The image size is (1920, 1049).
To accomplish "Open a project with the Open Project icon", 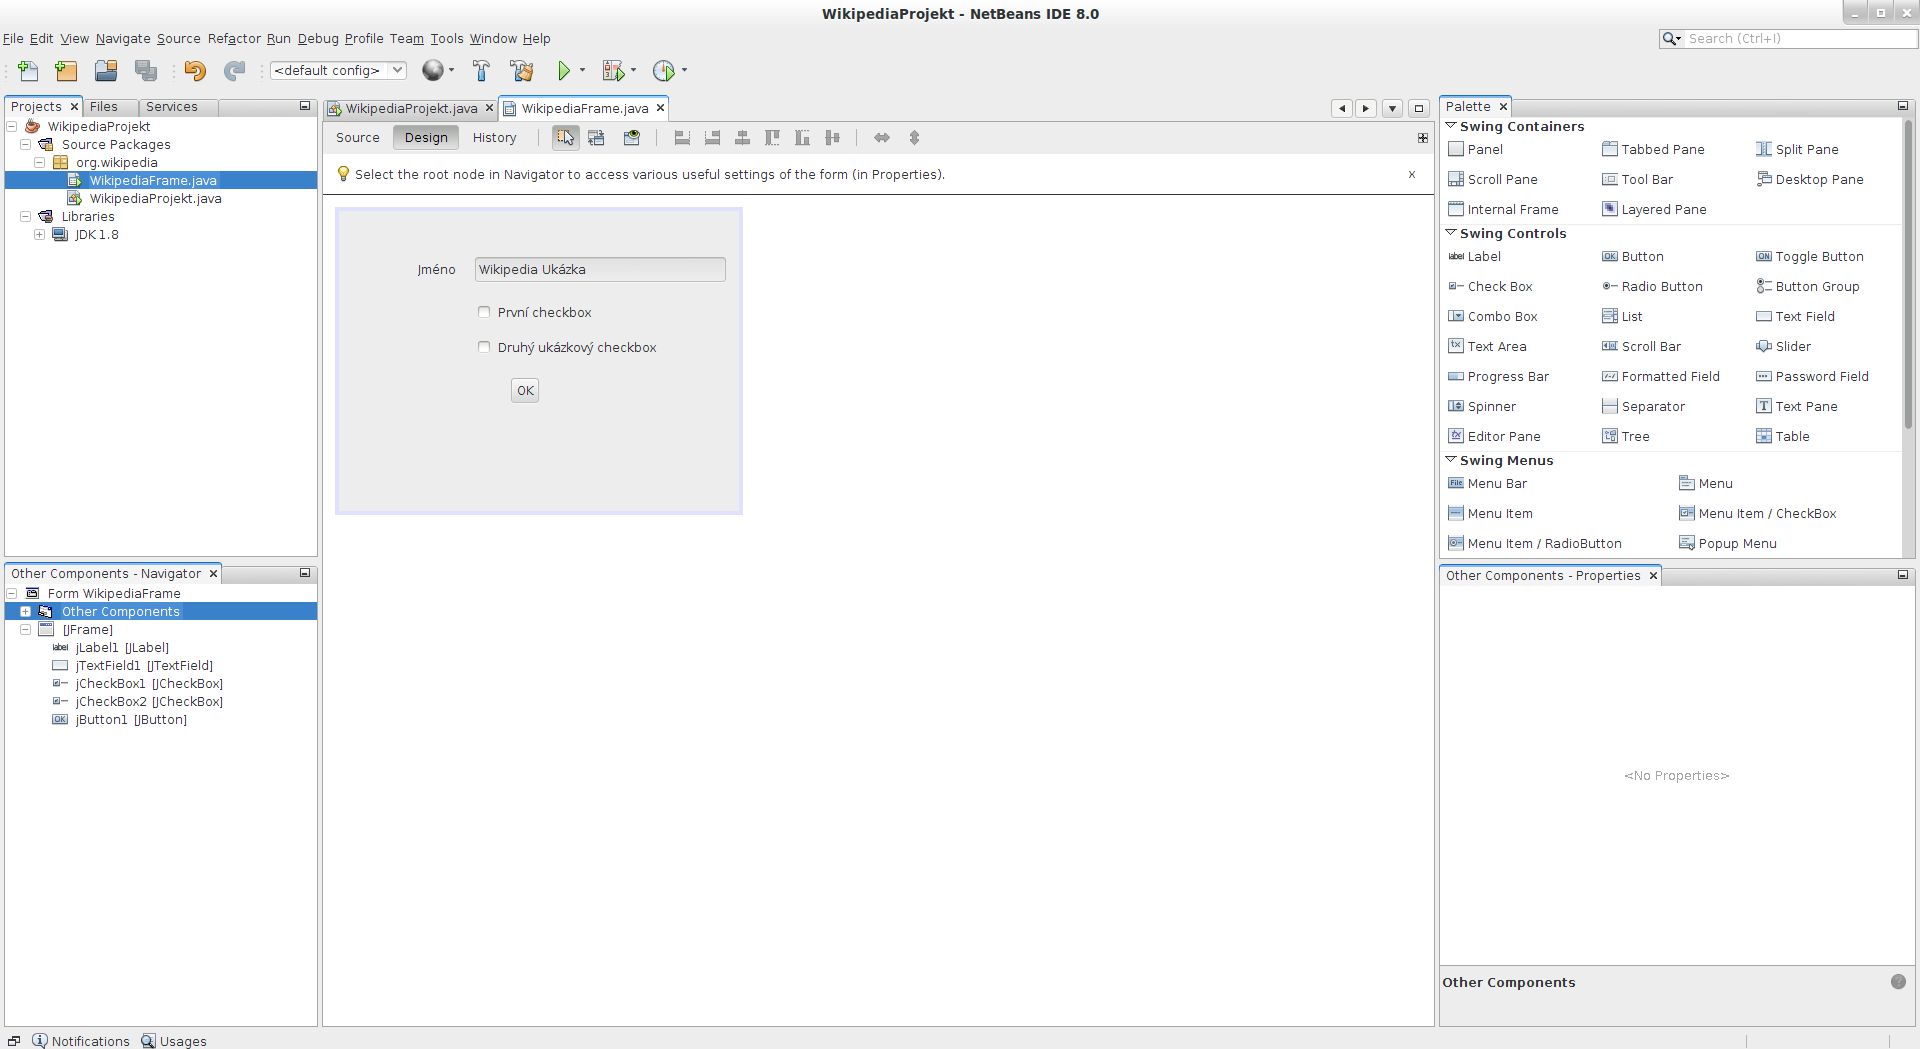I will coord(105,70).
